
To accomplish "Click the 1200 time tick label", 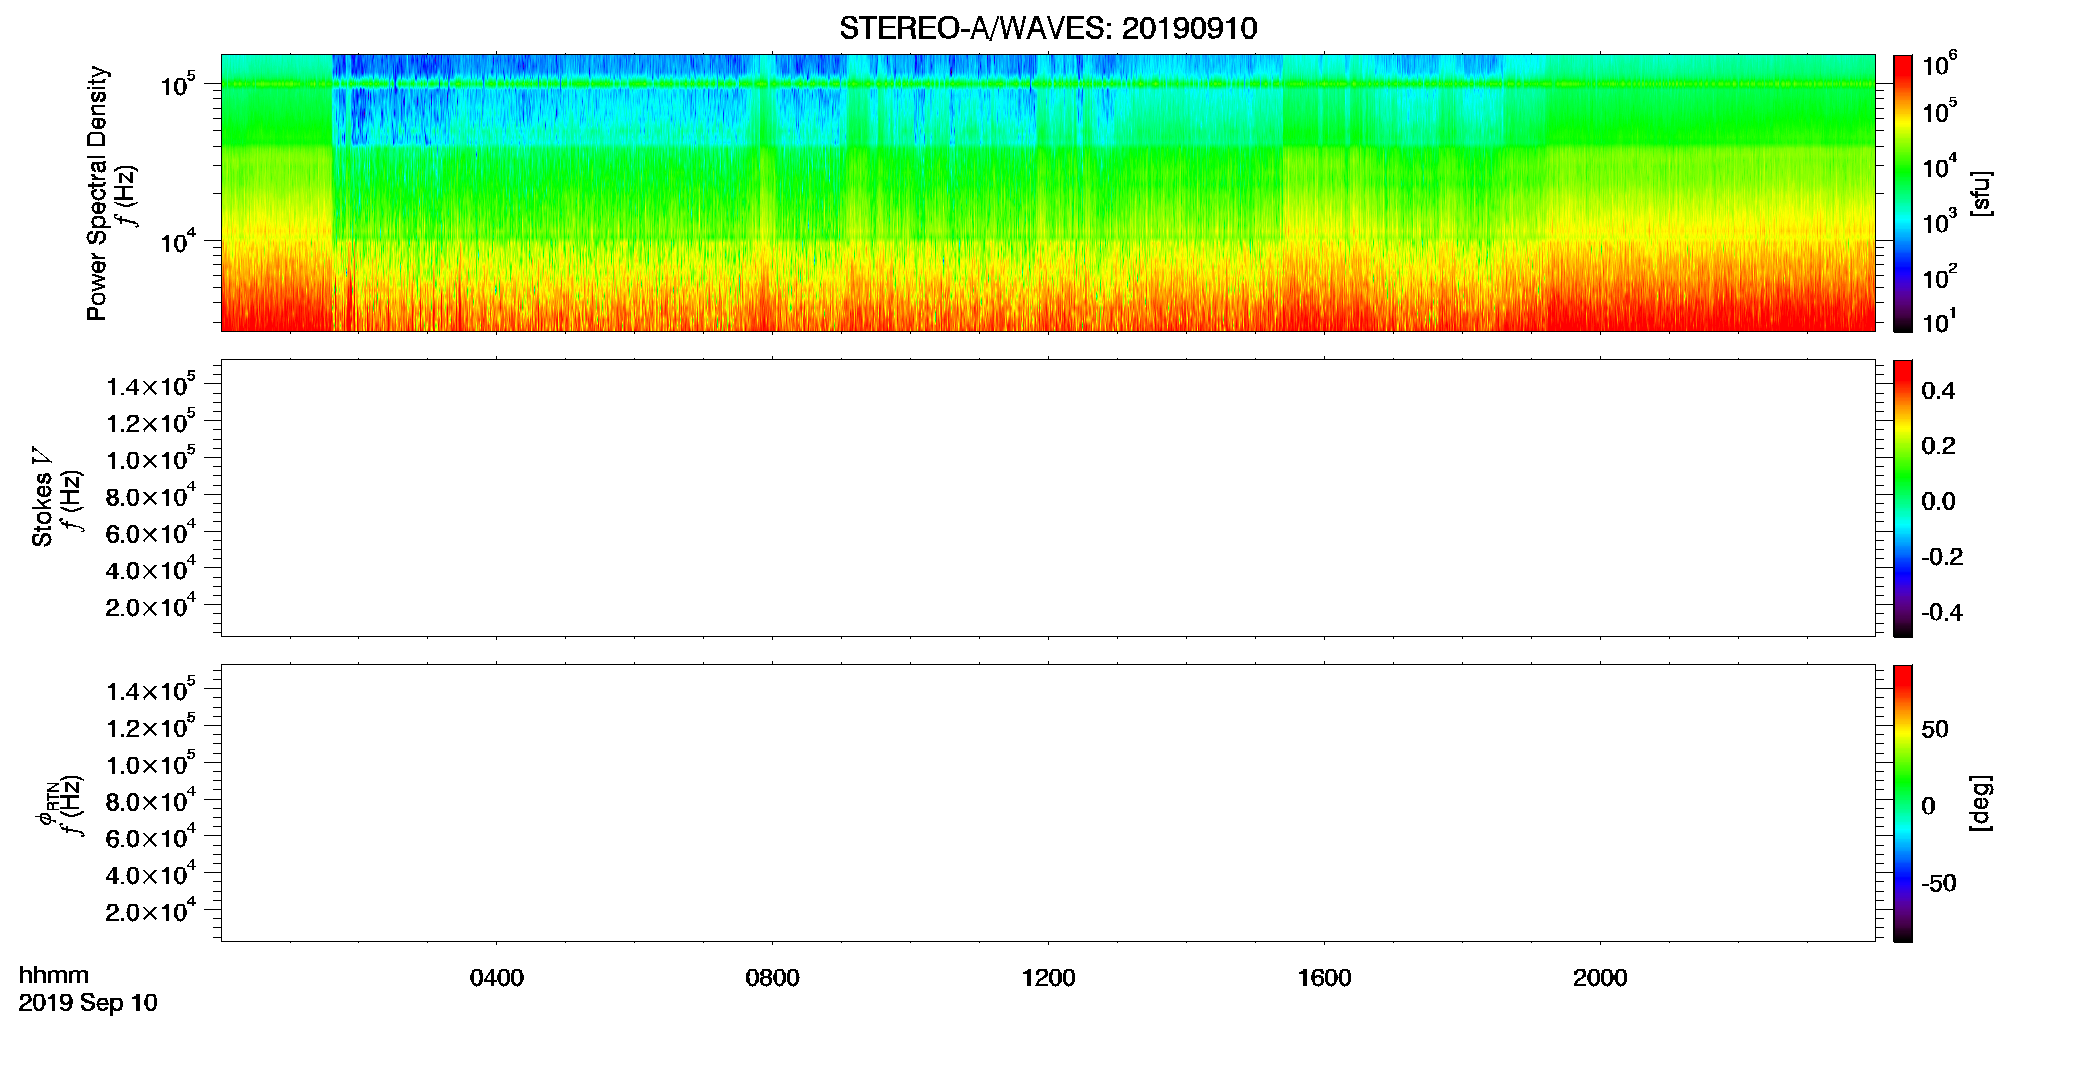I will tap(1048, 978).
